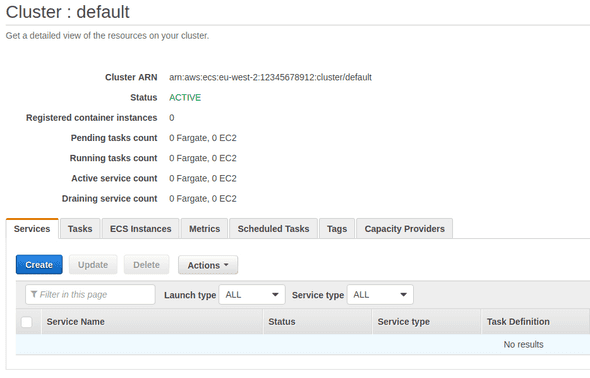Expand the Launch type ALL dropdown

click(x=252, y=295)
